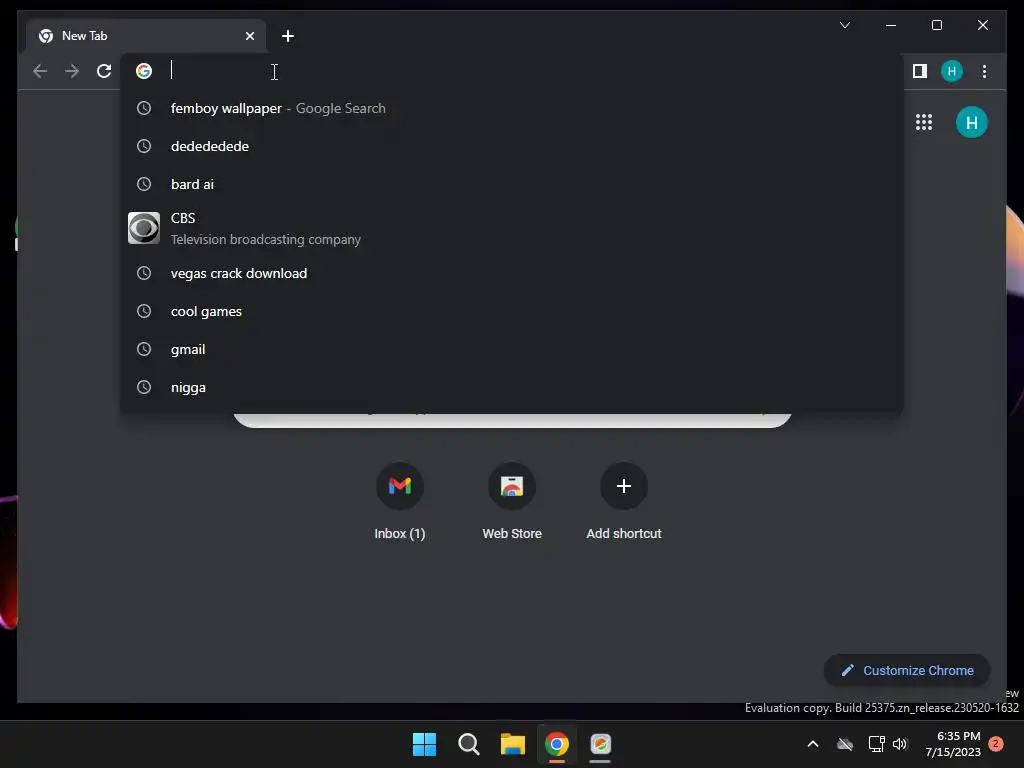
Task: Expand the tab search chevron
Action: [x=844, y=25]
